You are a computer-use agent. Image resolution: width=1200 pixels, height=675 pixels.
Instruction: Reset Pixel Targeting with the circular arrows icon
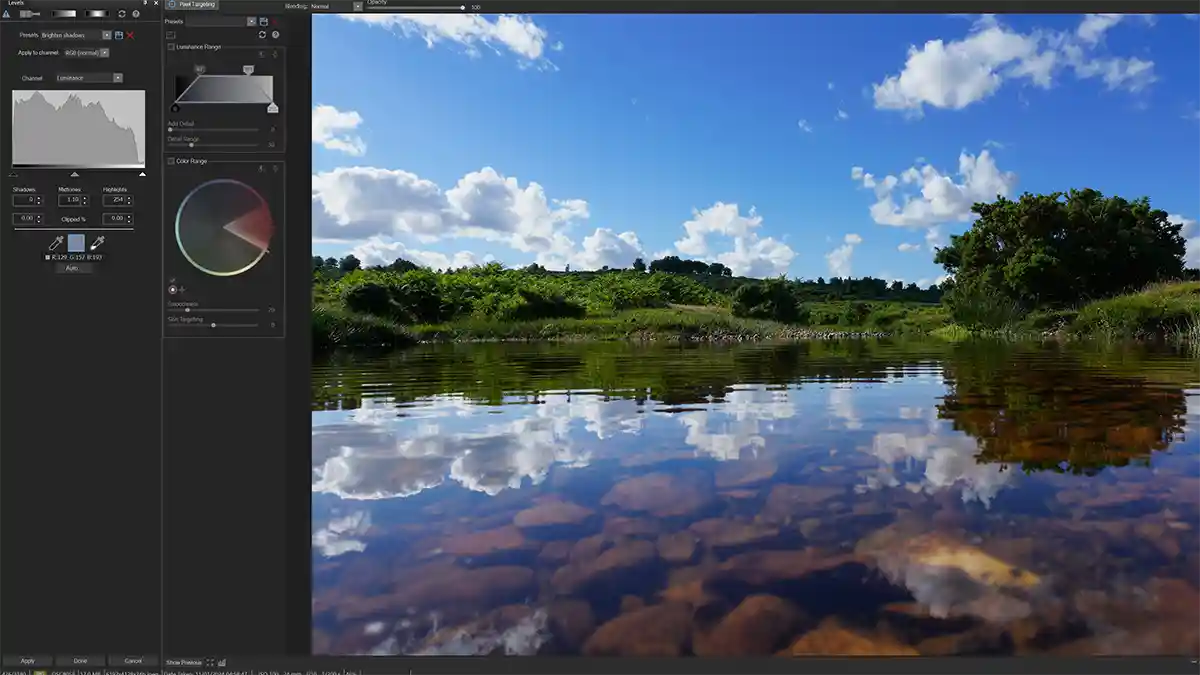coord(262,34)
